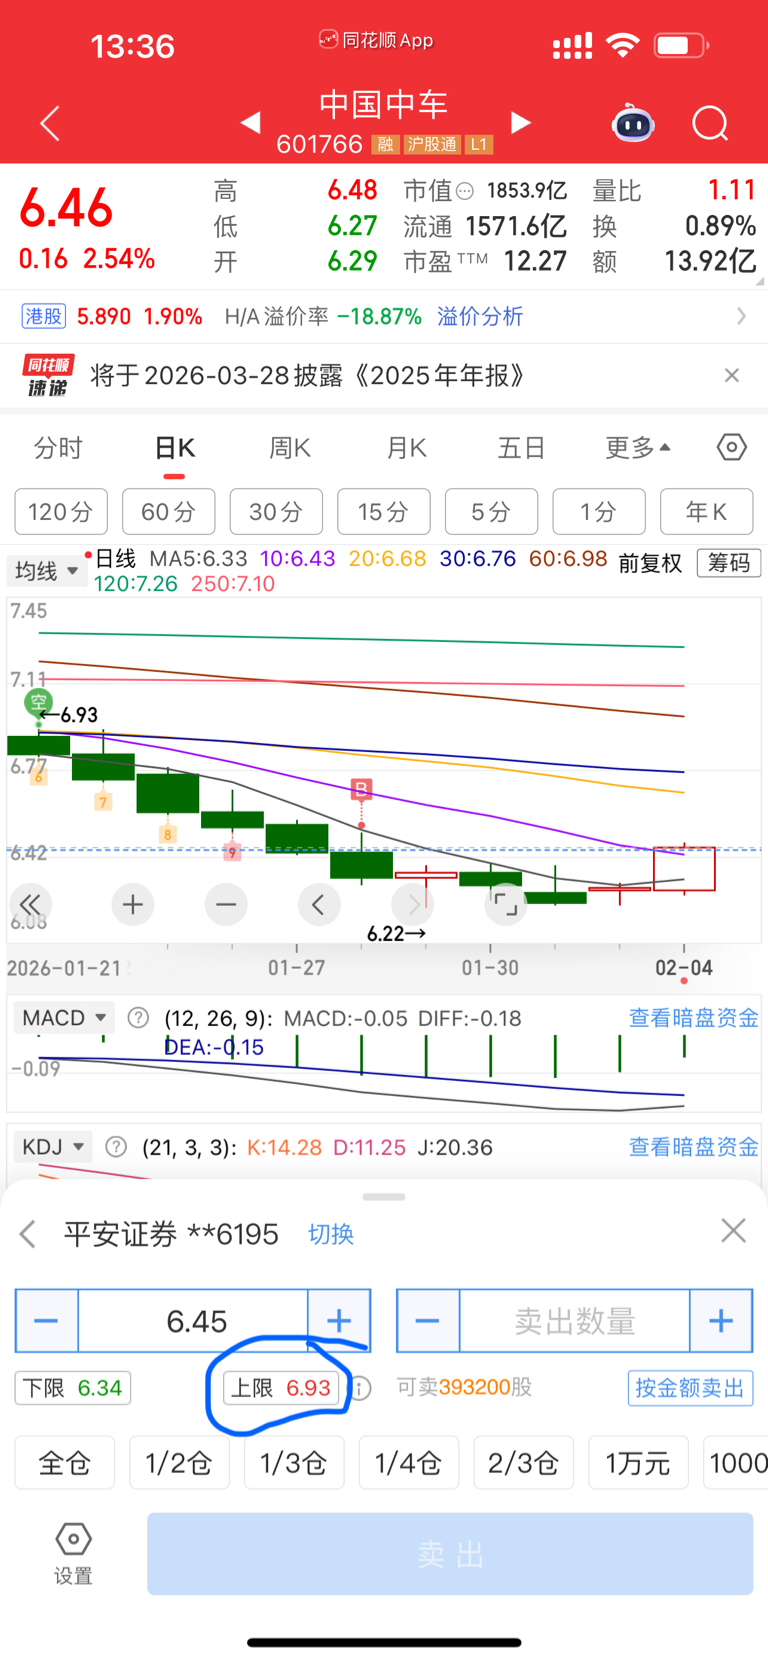Decrease sell price with minus button

[47, 1321]
